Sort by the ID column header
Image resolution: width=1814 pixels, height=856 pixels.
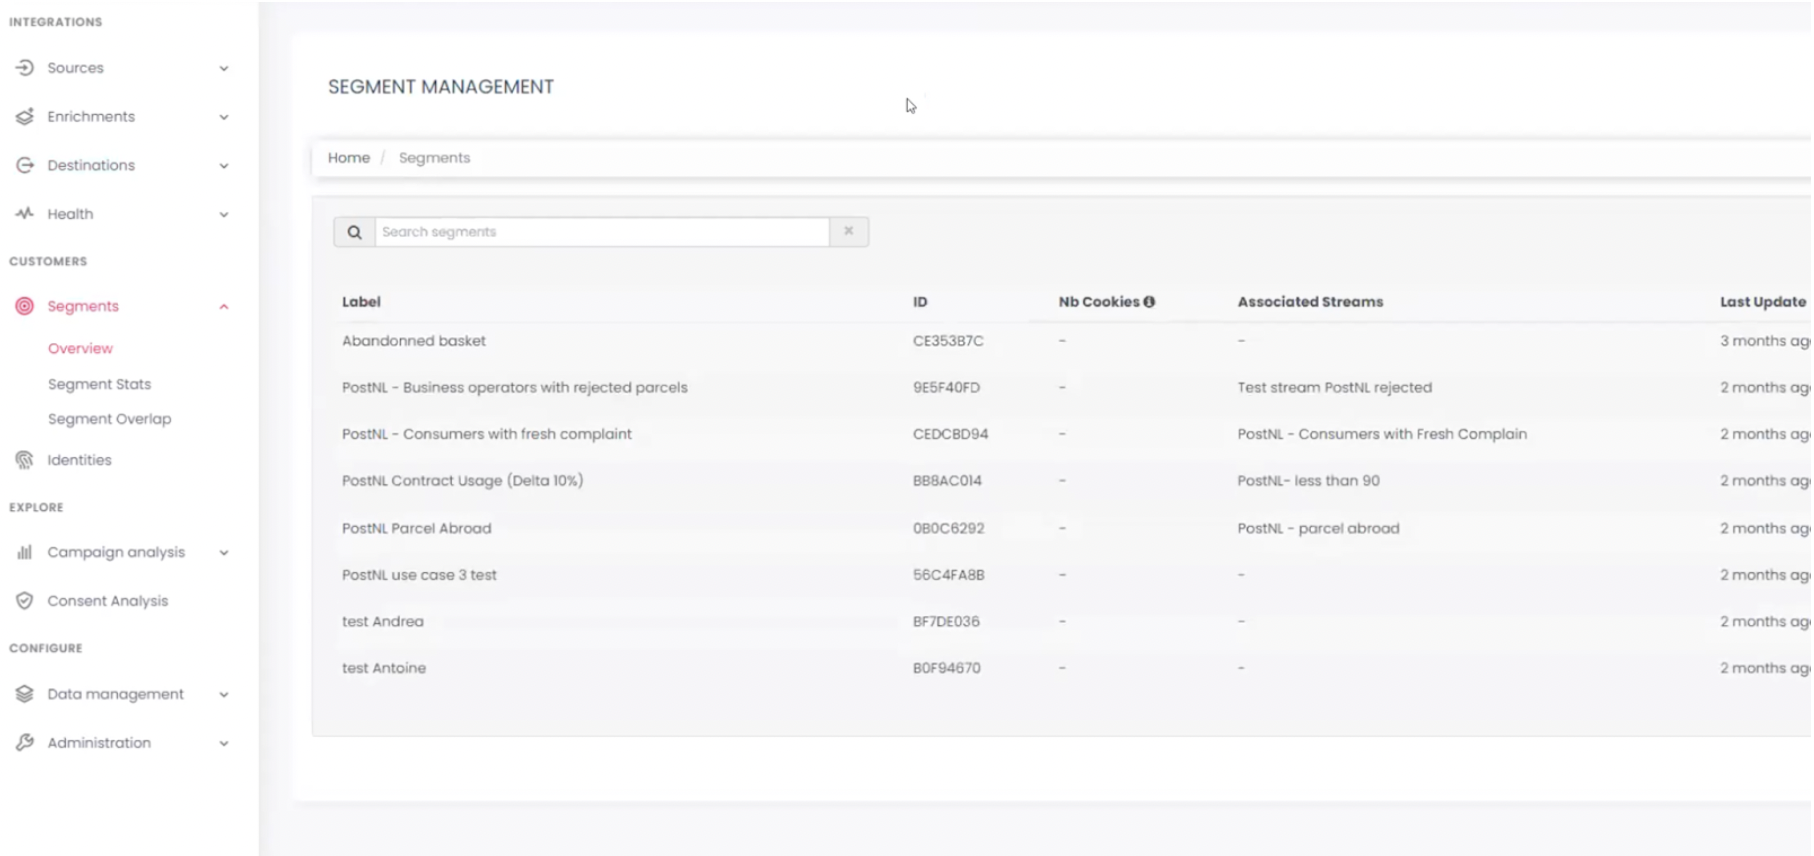[920, 302]
